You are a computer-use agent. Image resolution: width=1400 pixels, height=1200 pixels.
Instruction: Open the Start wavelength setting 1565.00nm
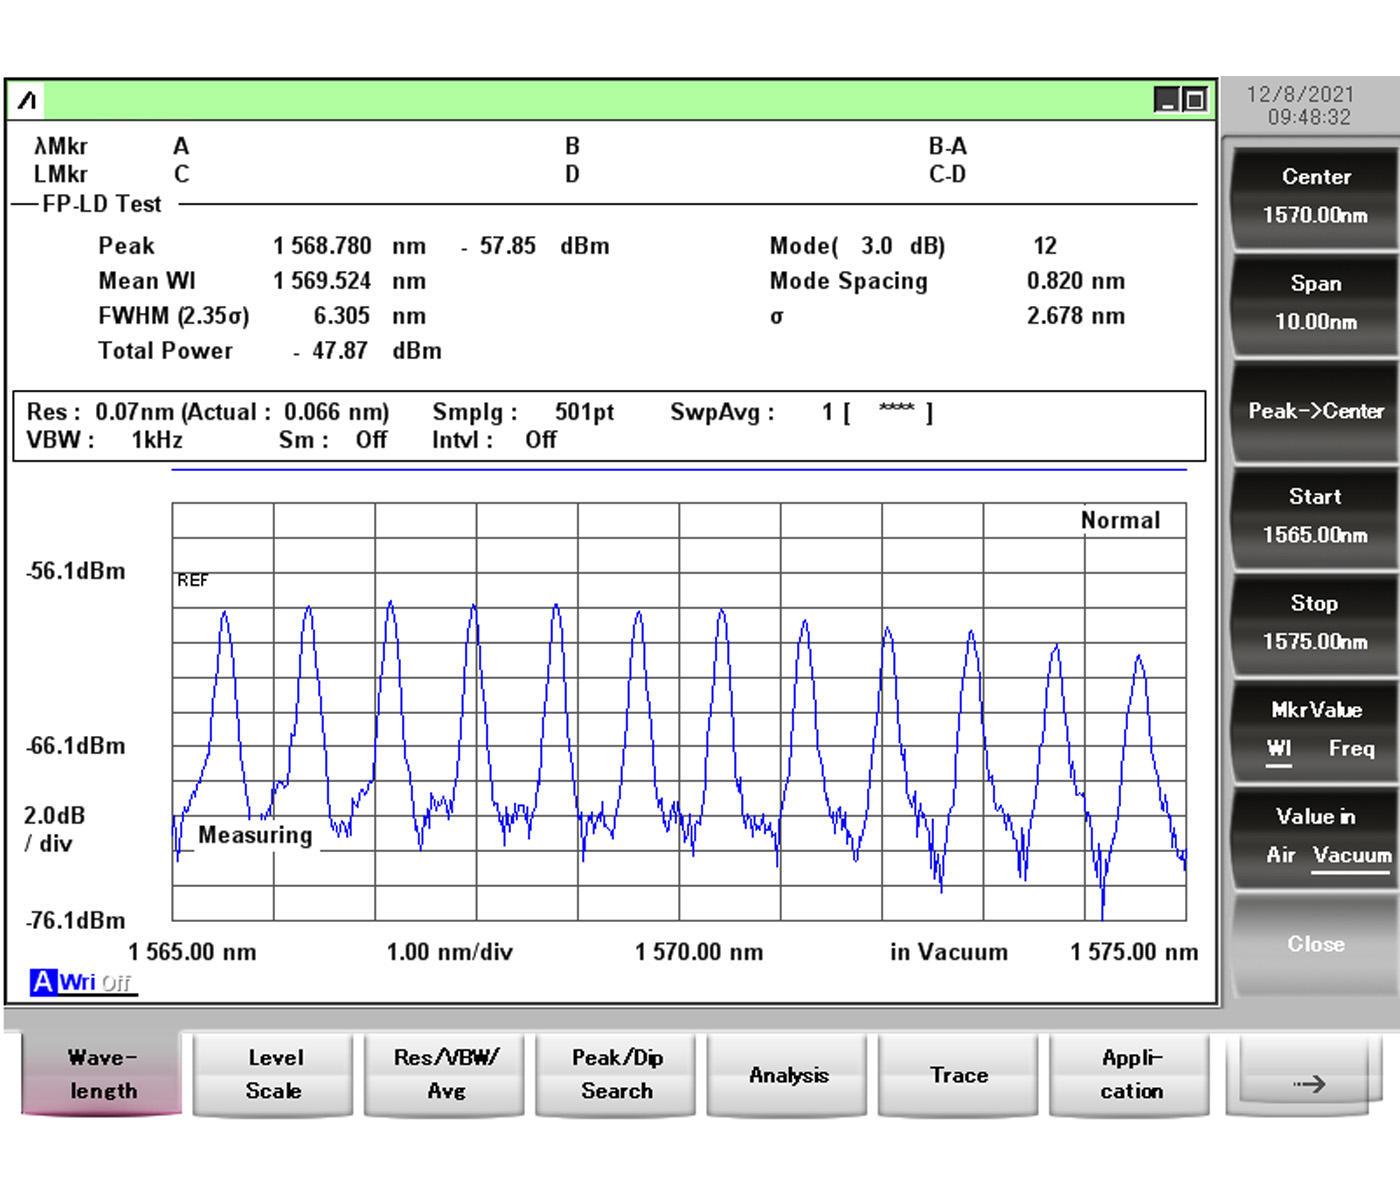(1315, 516)
